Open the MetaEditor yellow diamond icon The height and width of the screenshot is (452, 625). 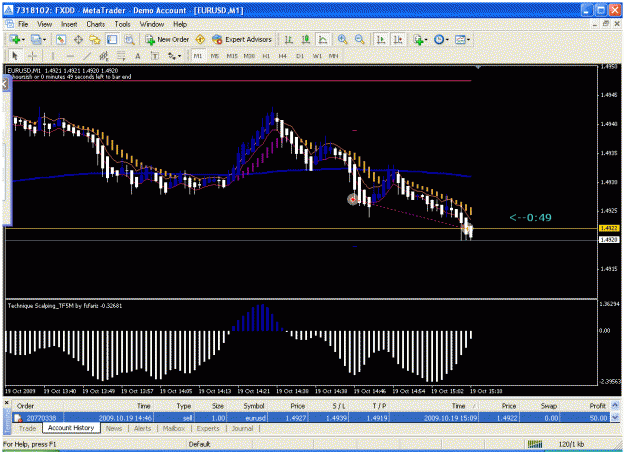(x=200, y=39)
